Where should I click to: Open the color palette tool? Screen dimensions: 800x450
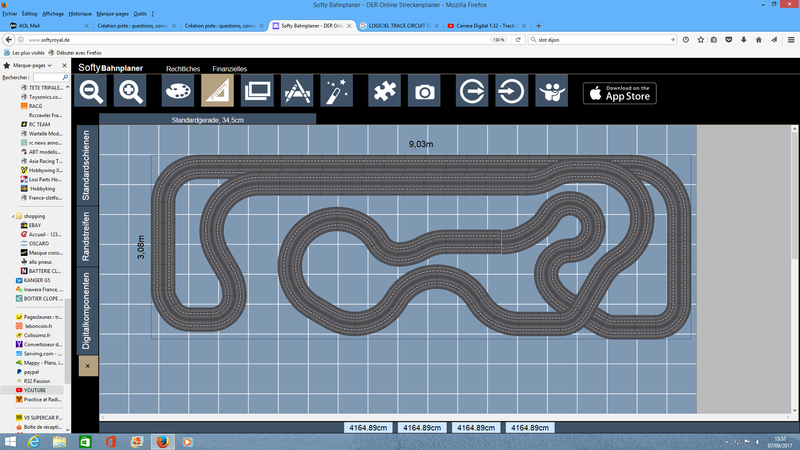179,92
